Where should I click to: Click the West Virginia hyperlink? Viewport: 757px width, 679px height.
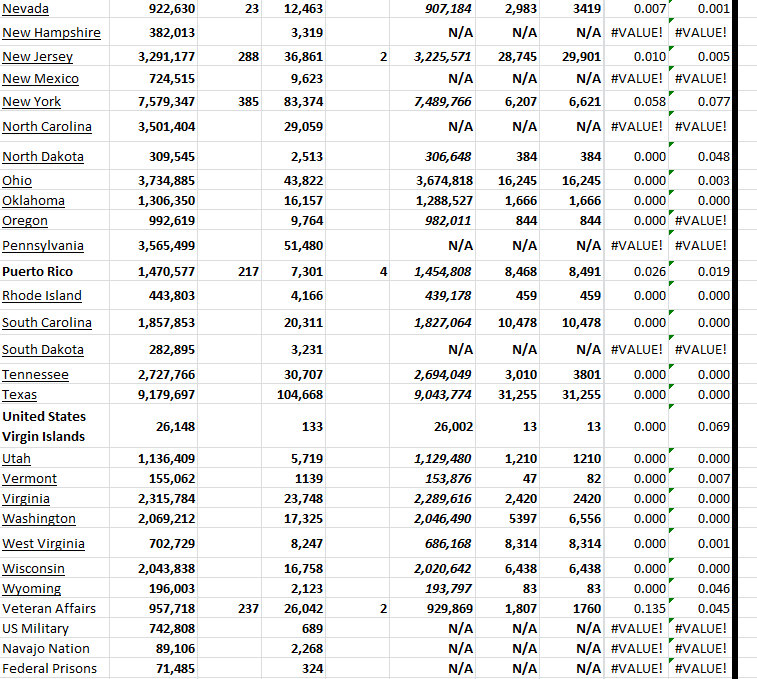43,543
